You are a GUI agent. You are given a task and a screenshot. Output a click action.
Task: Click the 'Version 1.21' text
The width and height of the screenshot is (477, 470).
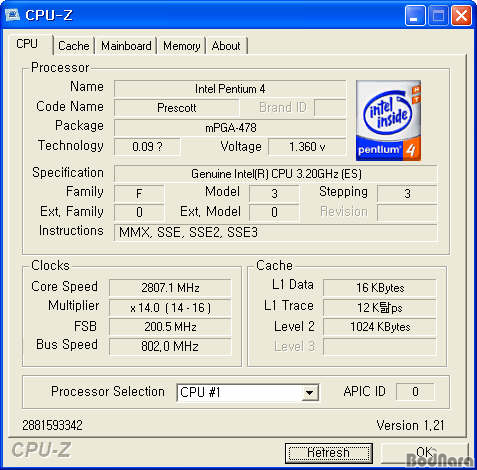[410, 426]
